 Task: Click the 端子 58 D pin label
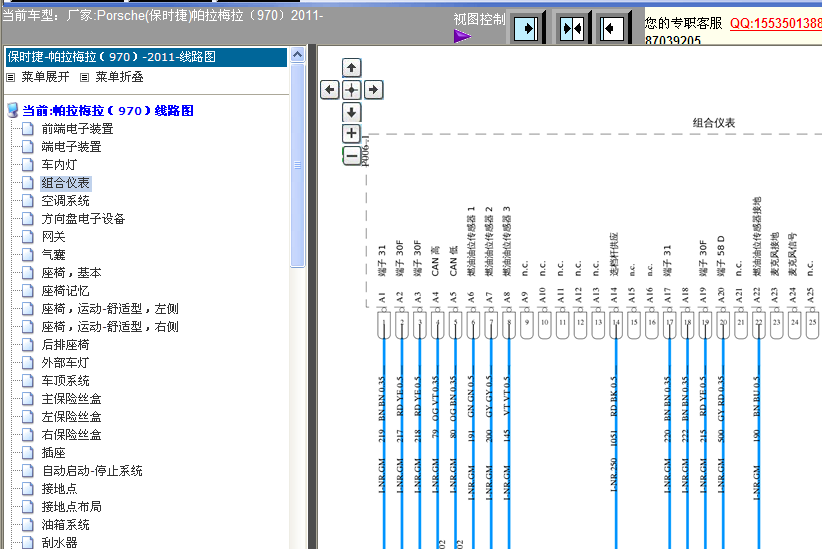point(721,256)
